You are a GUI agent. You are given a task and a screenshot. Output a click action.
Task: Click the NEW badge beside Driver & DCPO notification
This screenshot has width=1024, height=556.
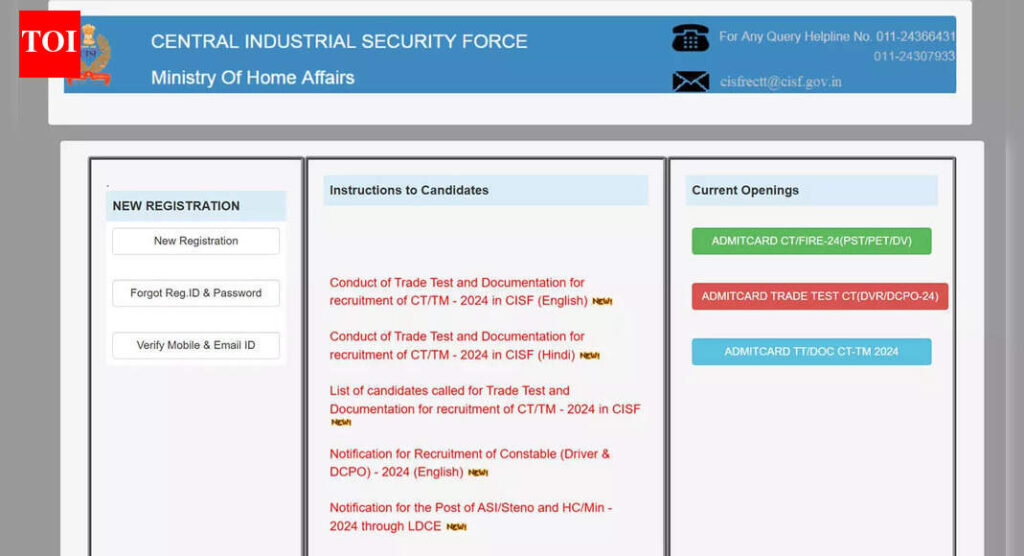pos(478,473)
